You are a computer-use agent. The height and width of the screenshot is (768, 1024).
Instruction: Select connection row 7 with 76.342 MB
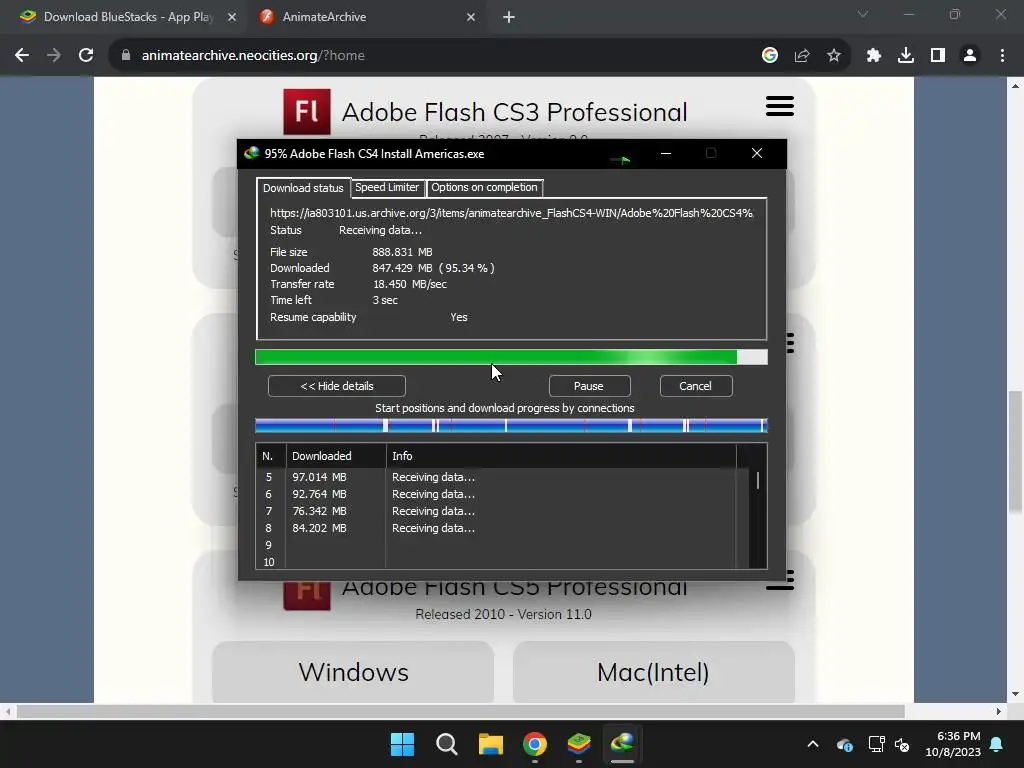point(496,511)
